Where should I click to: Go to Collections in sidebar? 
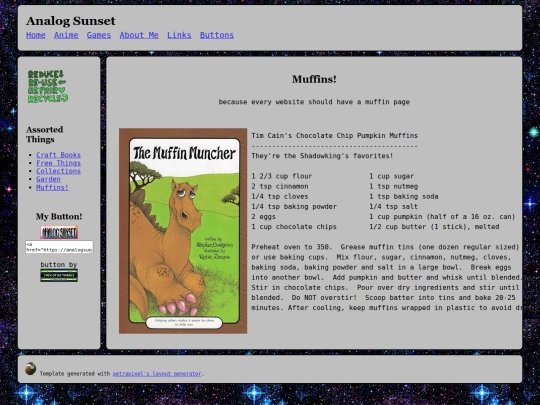click(59, 171)
